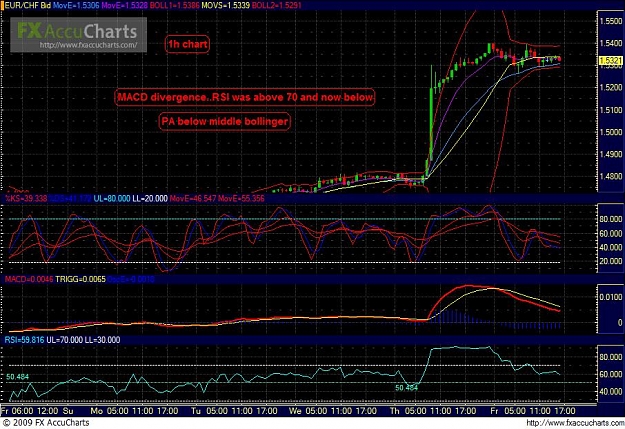The image size is (625, 429).
Task: Click the %KS=39.338 stochastic value
Action: [x=26, y=198]
